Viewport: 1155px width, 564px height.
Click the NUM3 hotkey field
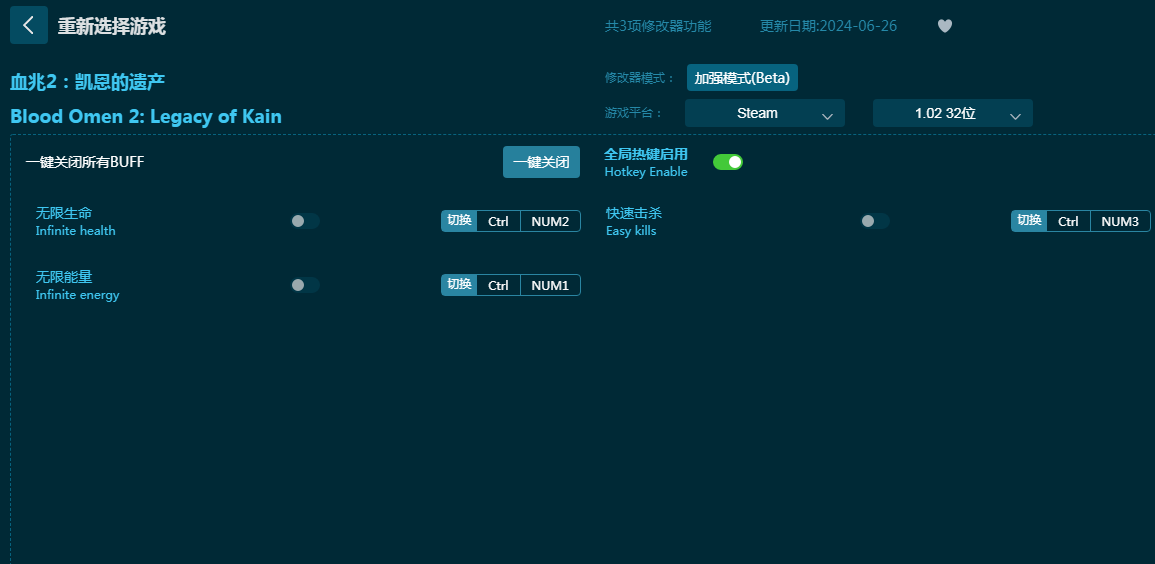coord(1120,221)
